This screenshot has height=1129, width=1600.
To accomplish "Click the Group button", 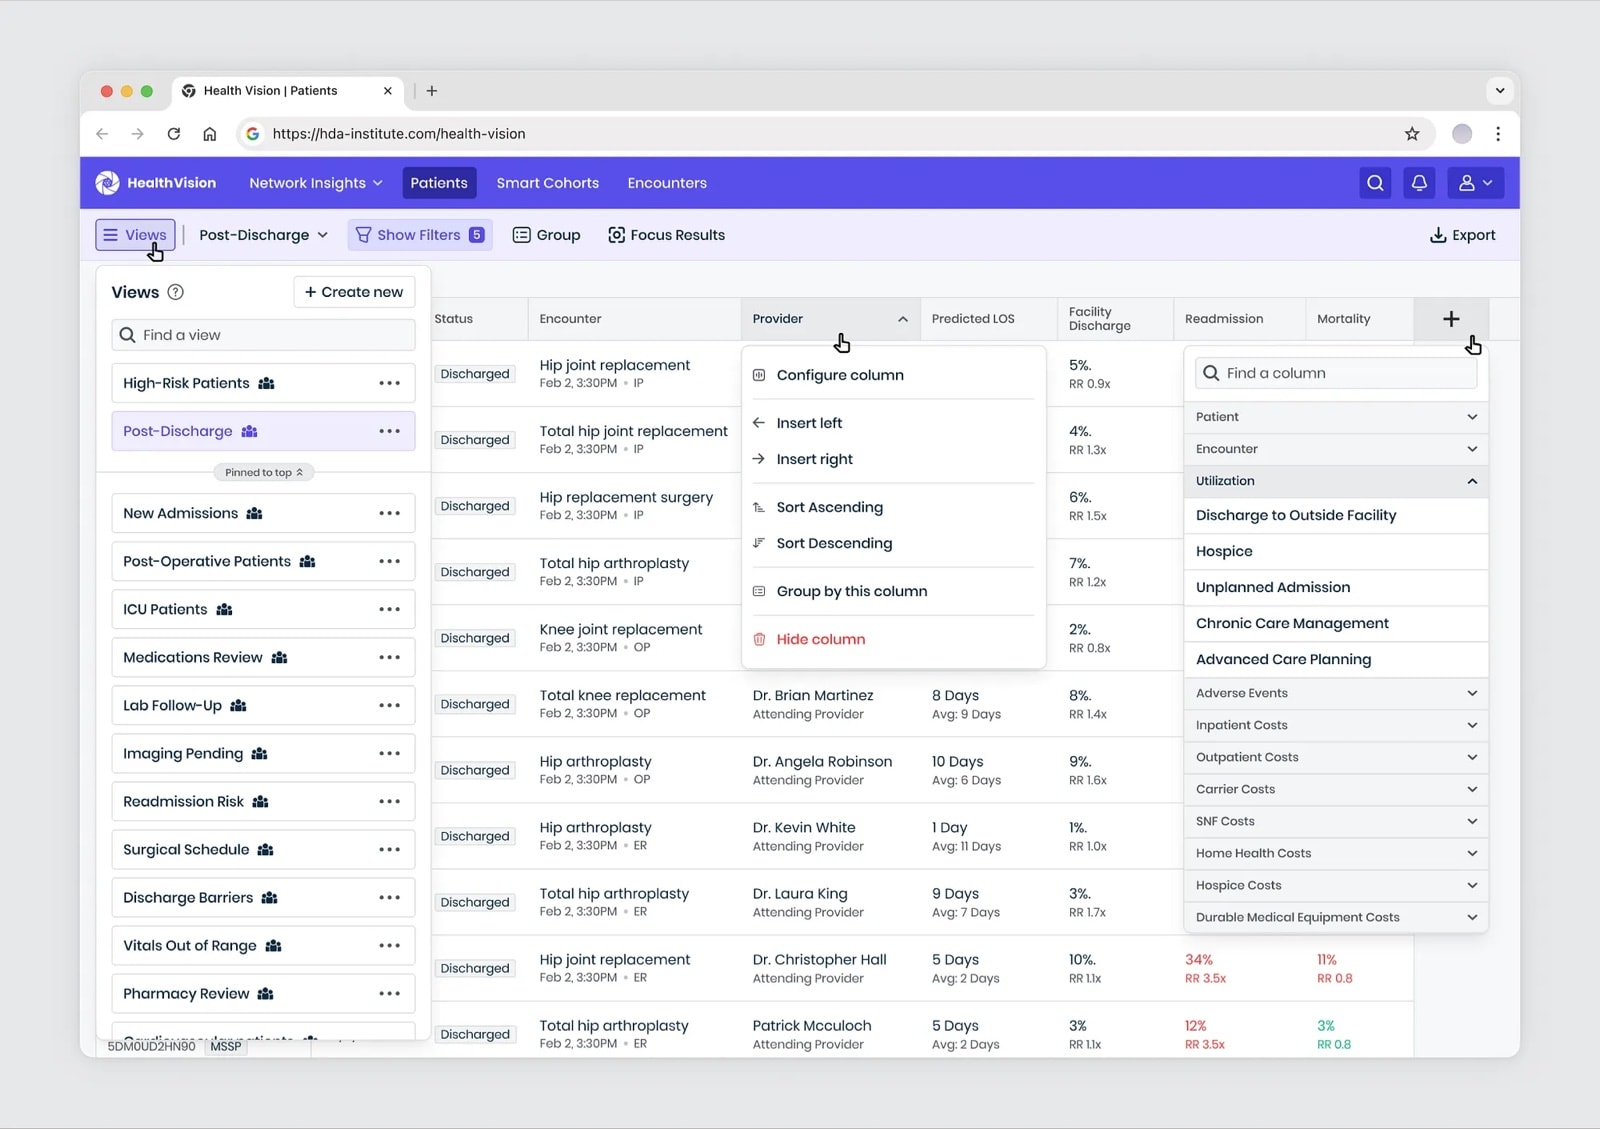I will (546, 235).
